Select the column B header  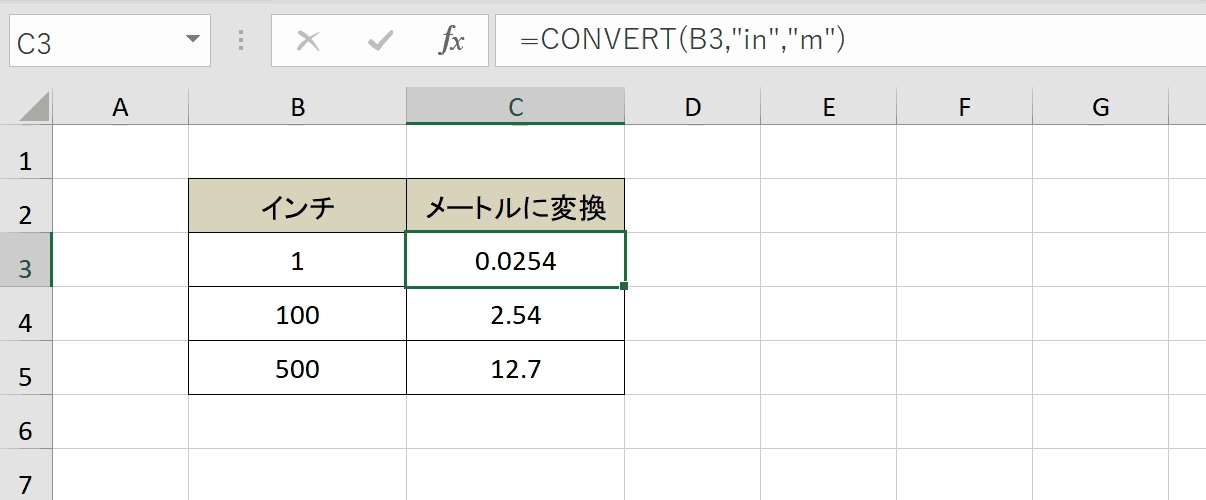(x=298, y=107)
